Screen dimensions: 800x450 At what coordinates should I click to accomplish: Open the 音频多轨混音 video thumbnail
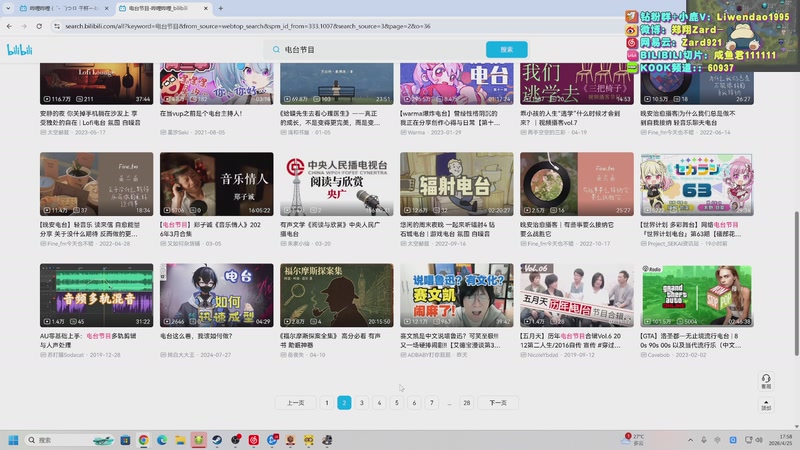96,295
